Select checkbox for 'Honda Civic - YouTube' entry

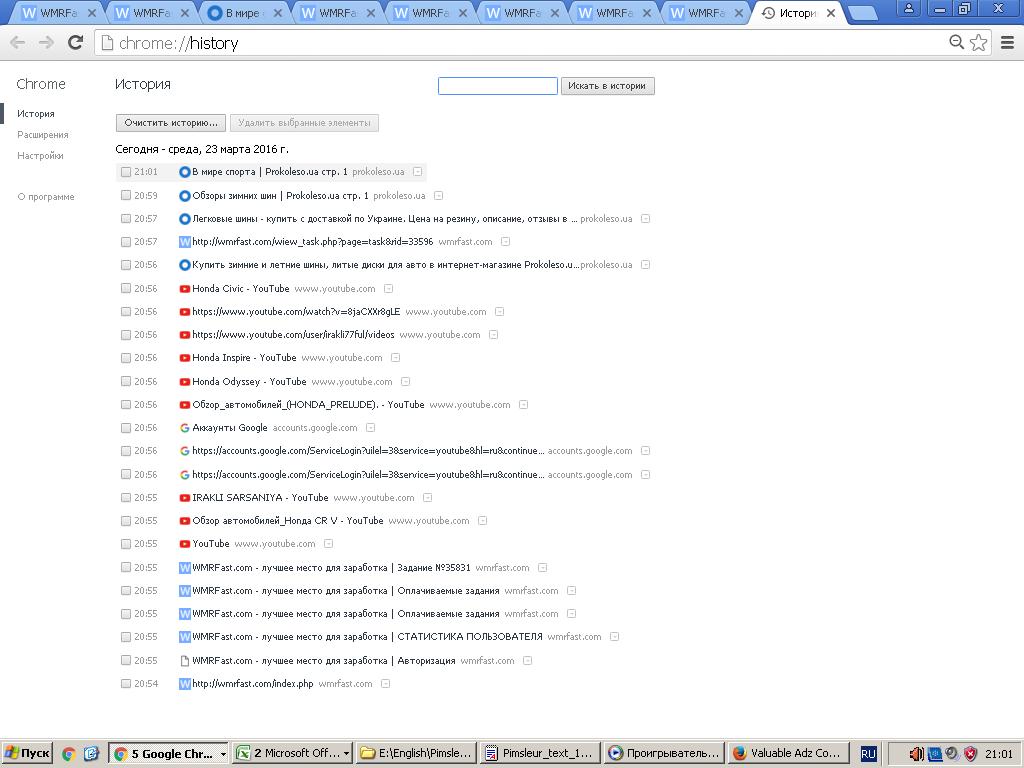(126, 289)
